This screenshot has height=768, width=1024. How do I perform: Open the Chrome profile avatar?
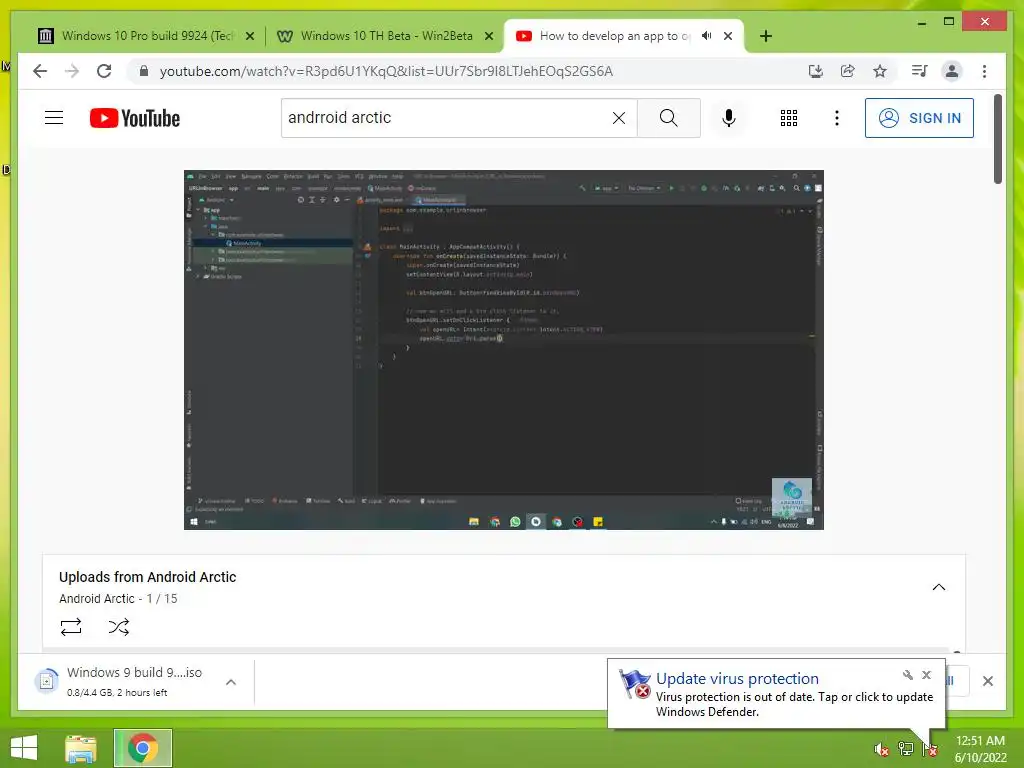click(952, 71)
